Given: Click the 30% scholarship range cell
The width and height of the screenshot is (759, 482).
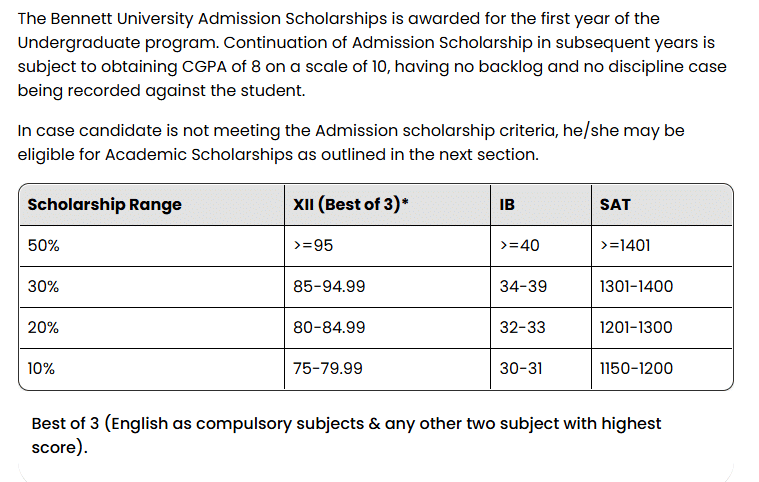Looking at the screenshot, I should click(x=43, y=287).
